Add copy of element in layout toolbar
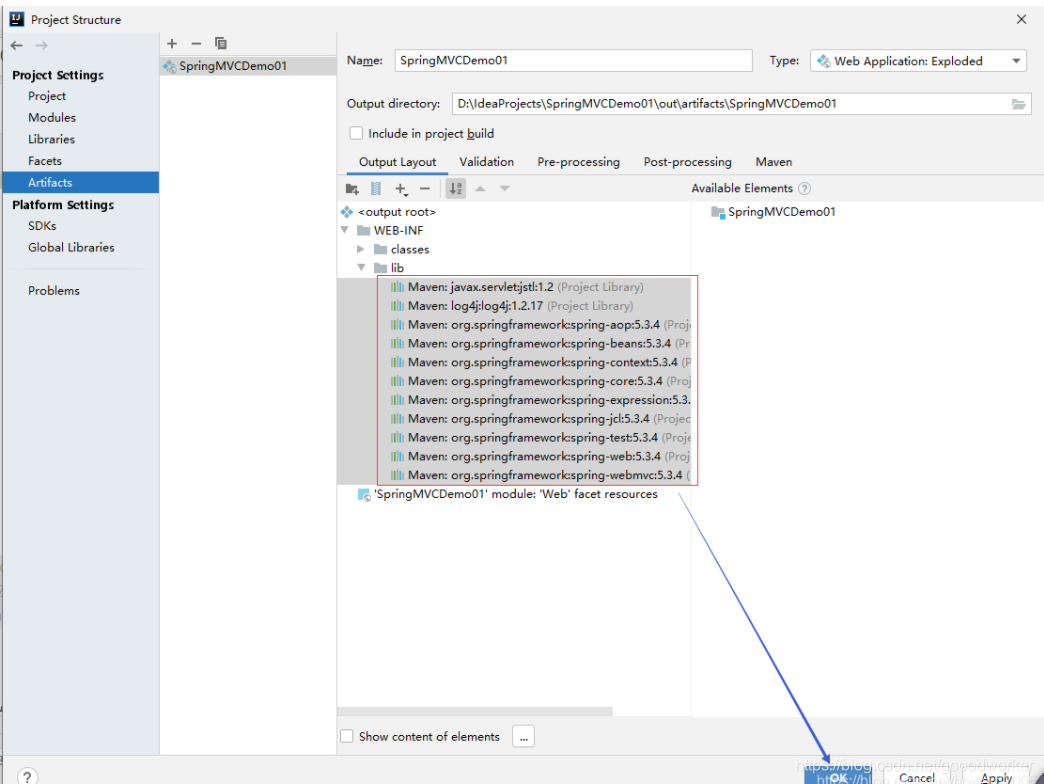Viewport: 1044px width, 784px height. 401,189
